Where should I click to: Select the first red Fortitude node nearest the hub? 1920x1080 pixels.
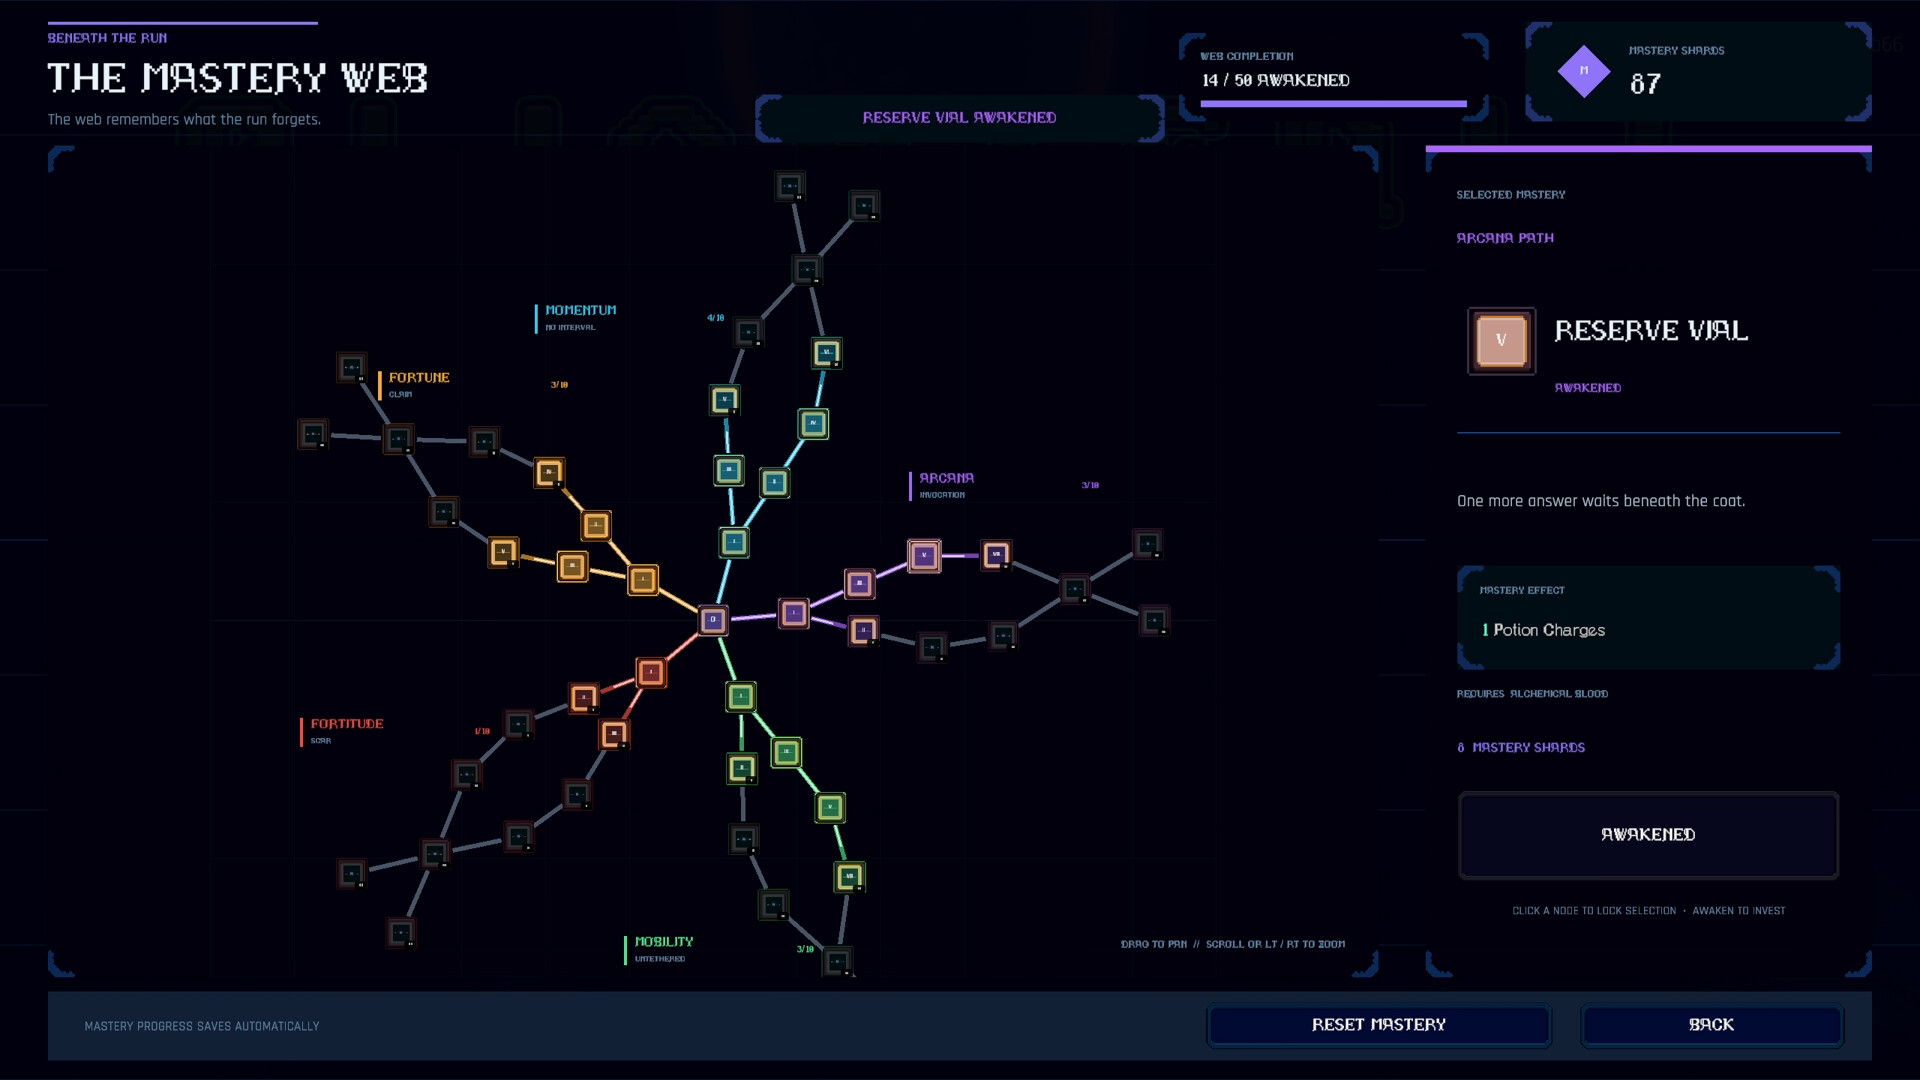point(651,672)
